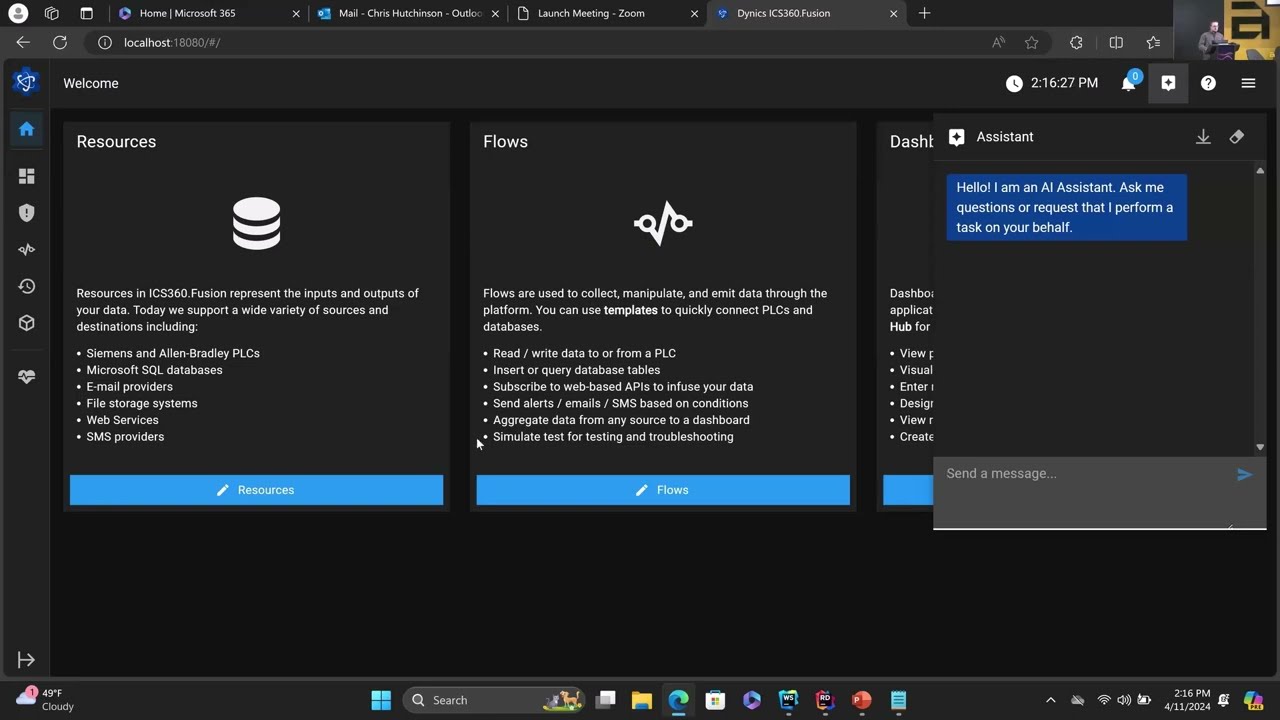Open the shield security icon in sidebar
1280x720 pixels.
(26, 213)
